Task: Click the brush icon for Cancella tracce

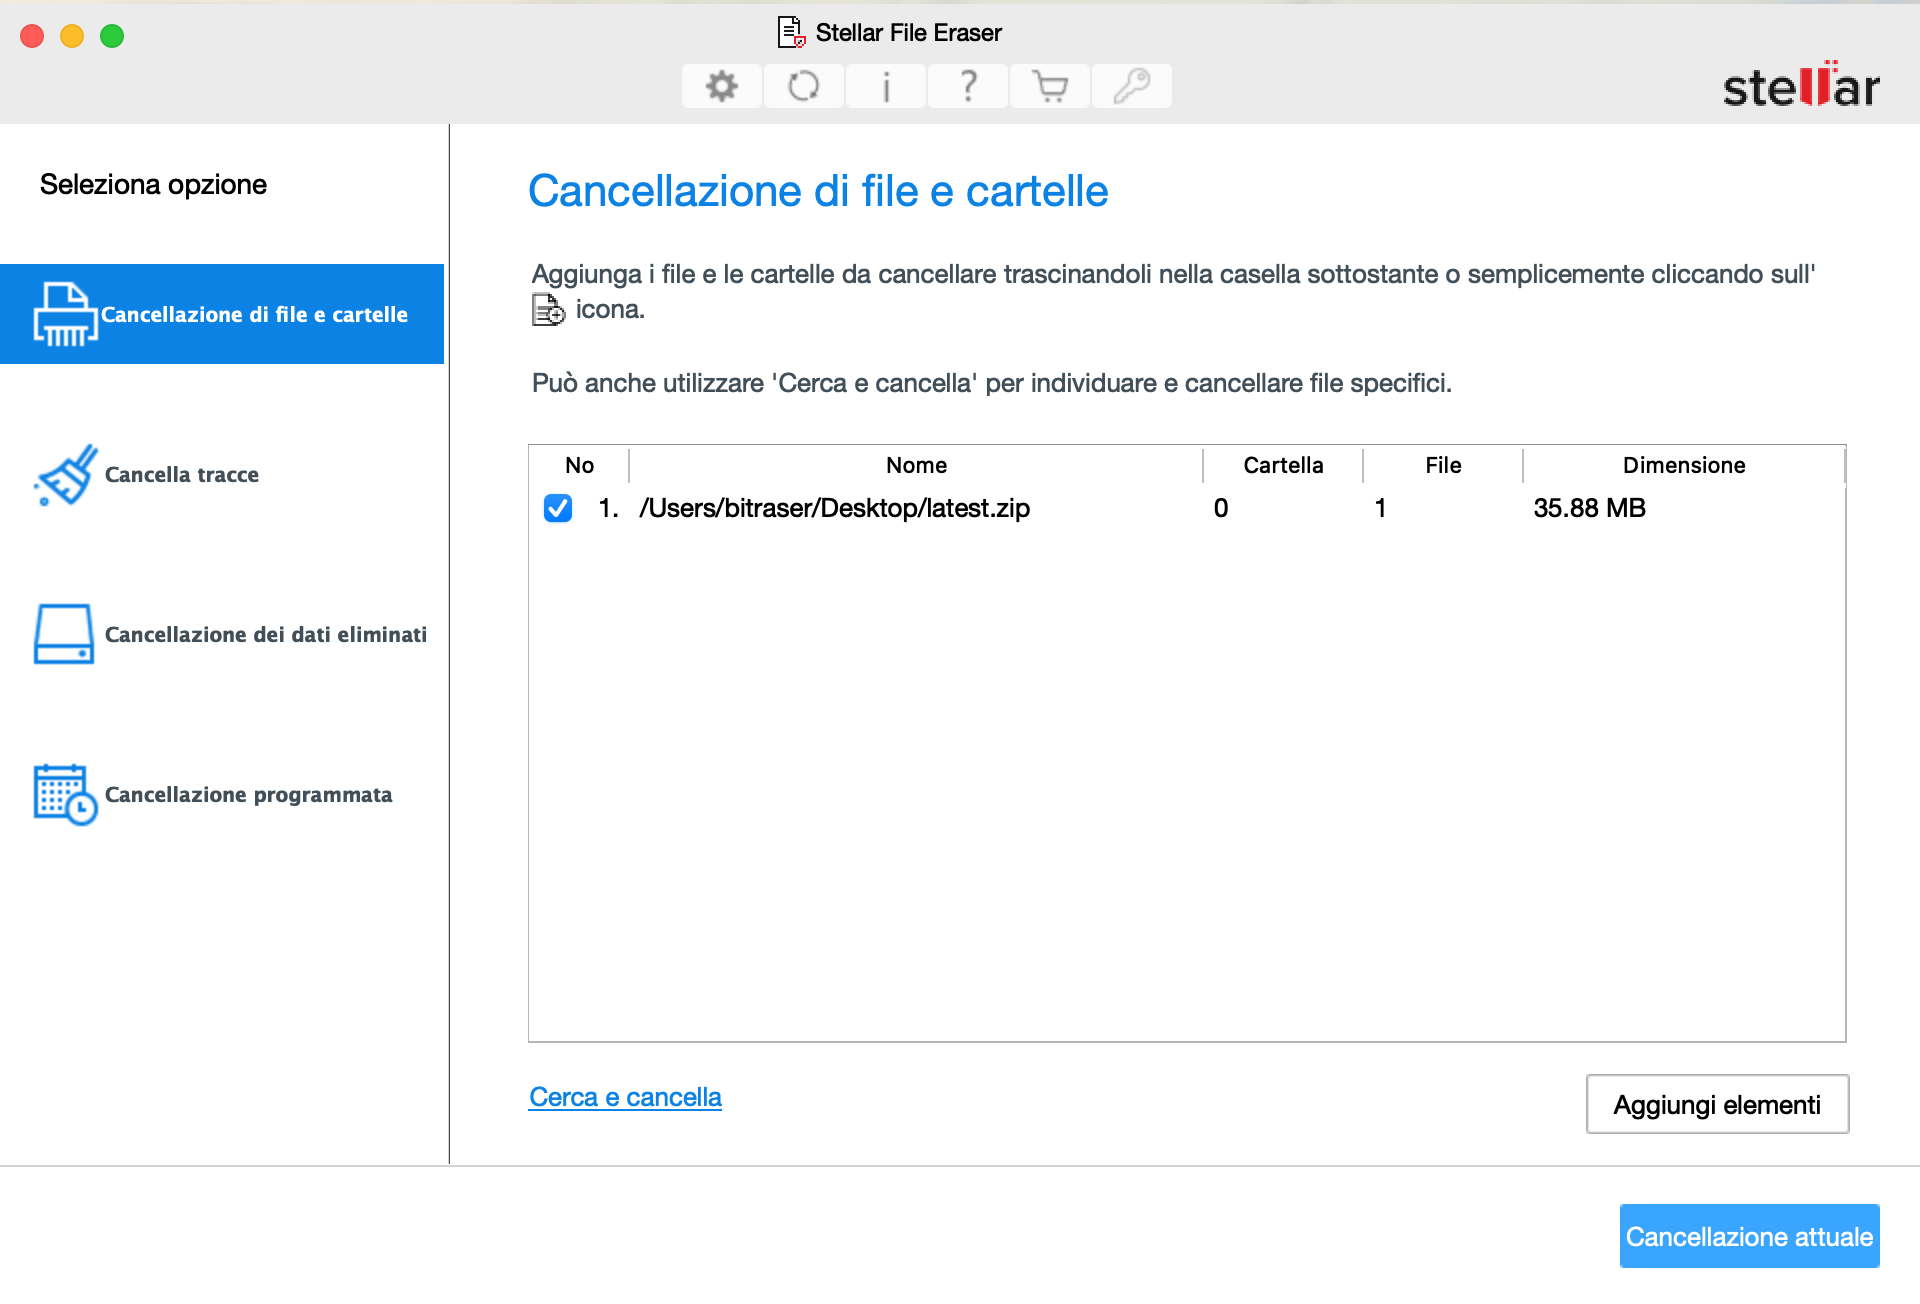Action: pos(65,474)
